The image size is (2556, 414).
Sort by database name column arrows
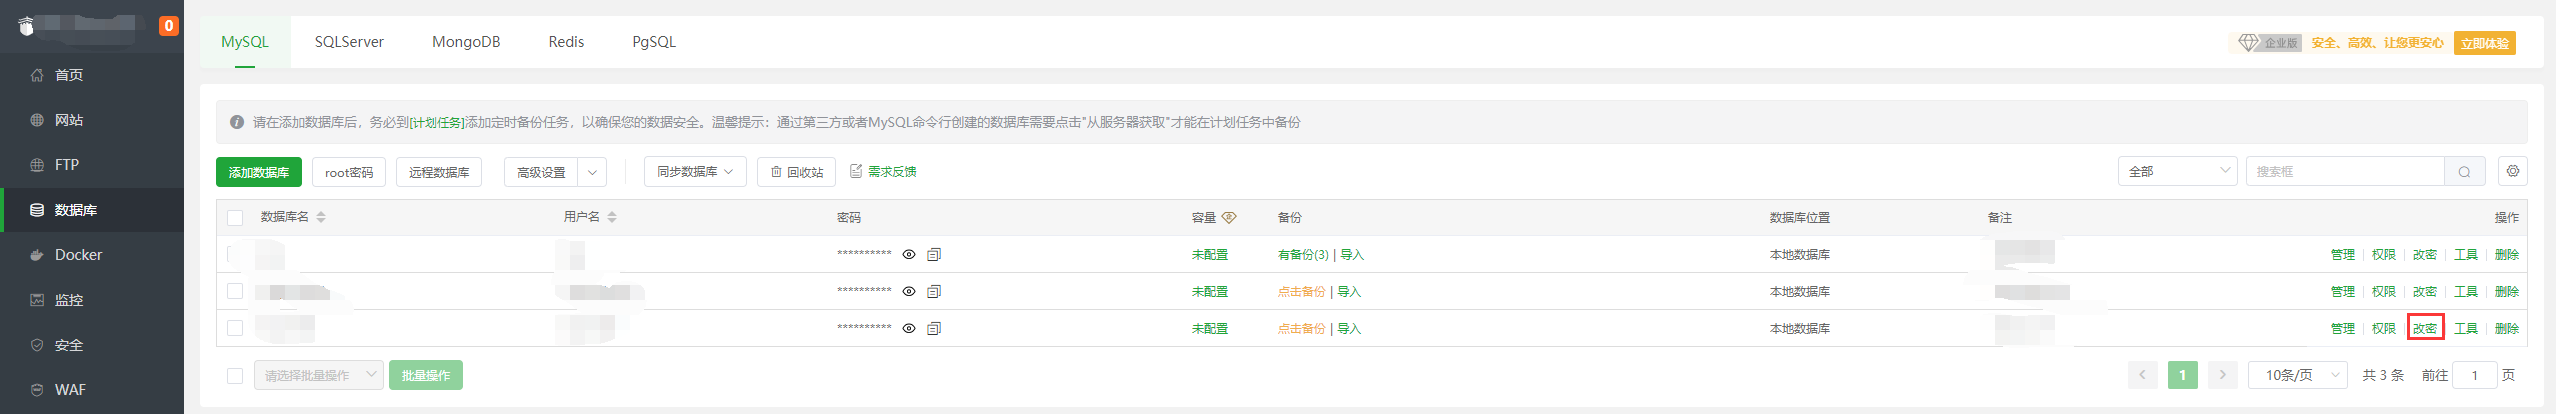321,217
